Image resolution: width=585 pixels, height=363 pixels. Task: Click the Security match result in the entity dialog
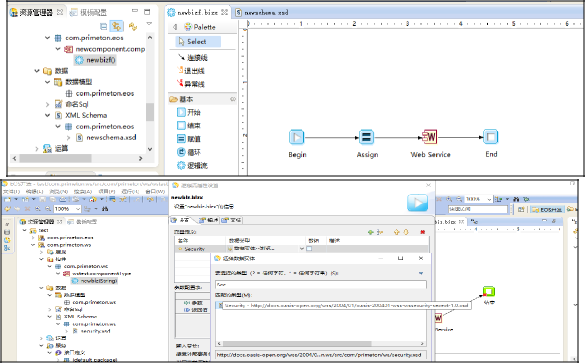coord(346,305)
